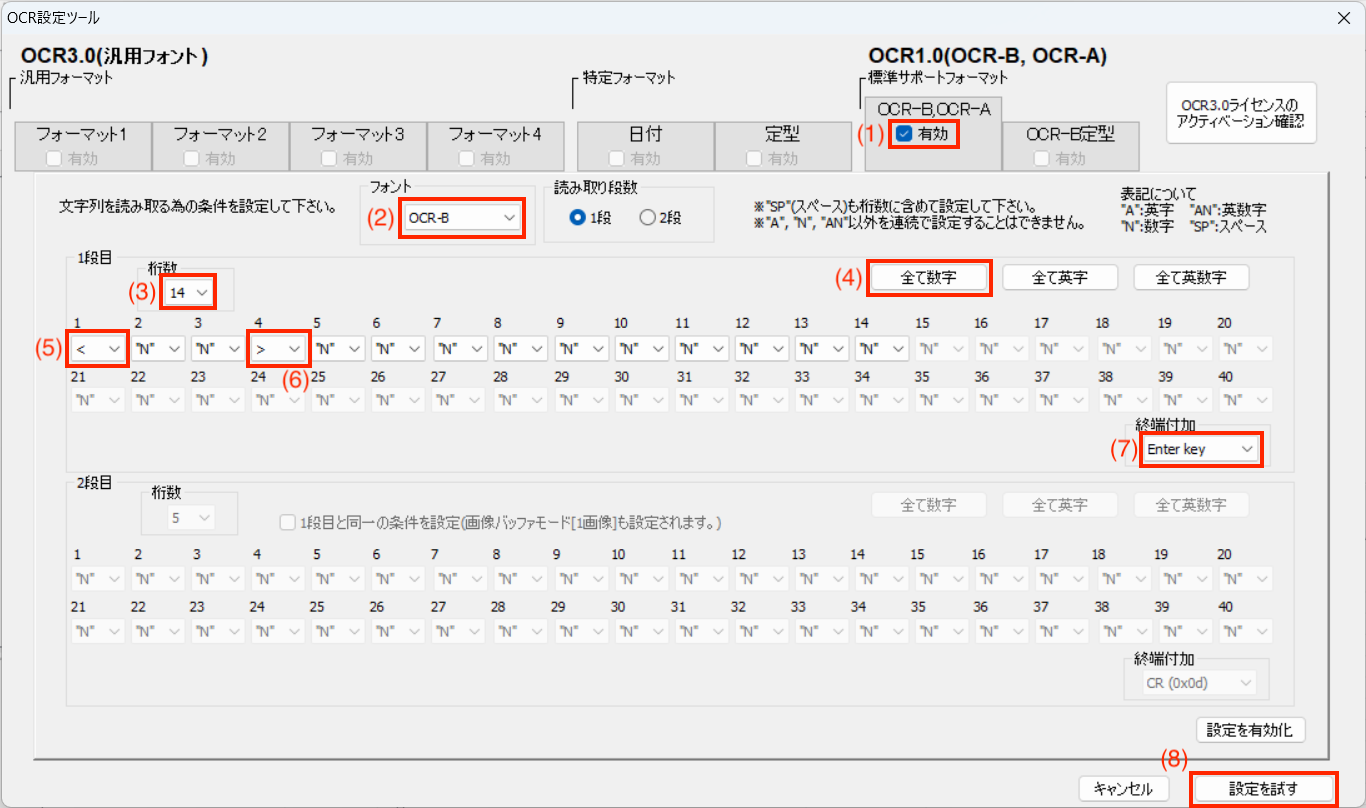The height and width of the screenshot is (808, 1366).
Task: Close the OCR設定ツール window
Action: coord(1342,17)
